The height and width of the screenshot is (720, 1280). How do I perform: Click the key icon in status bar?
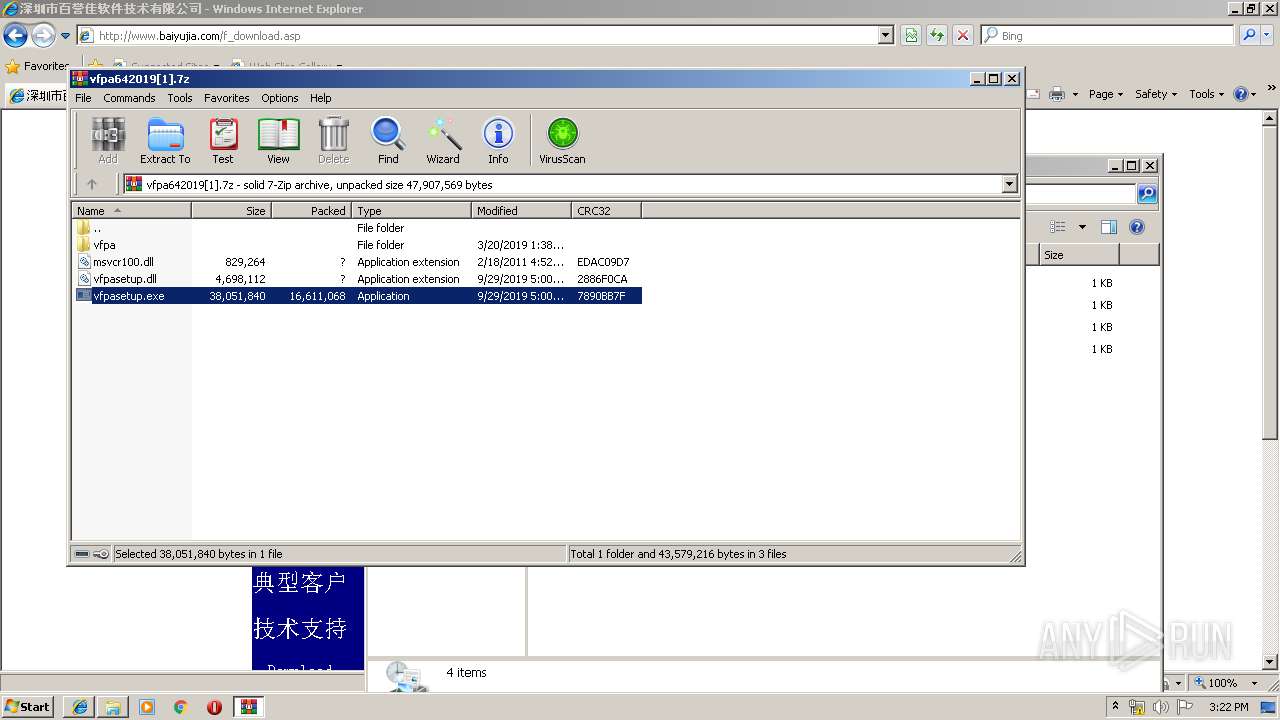(101, 554)
